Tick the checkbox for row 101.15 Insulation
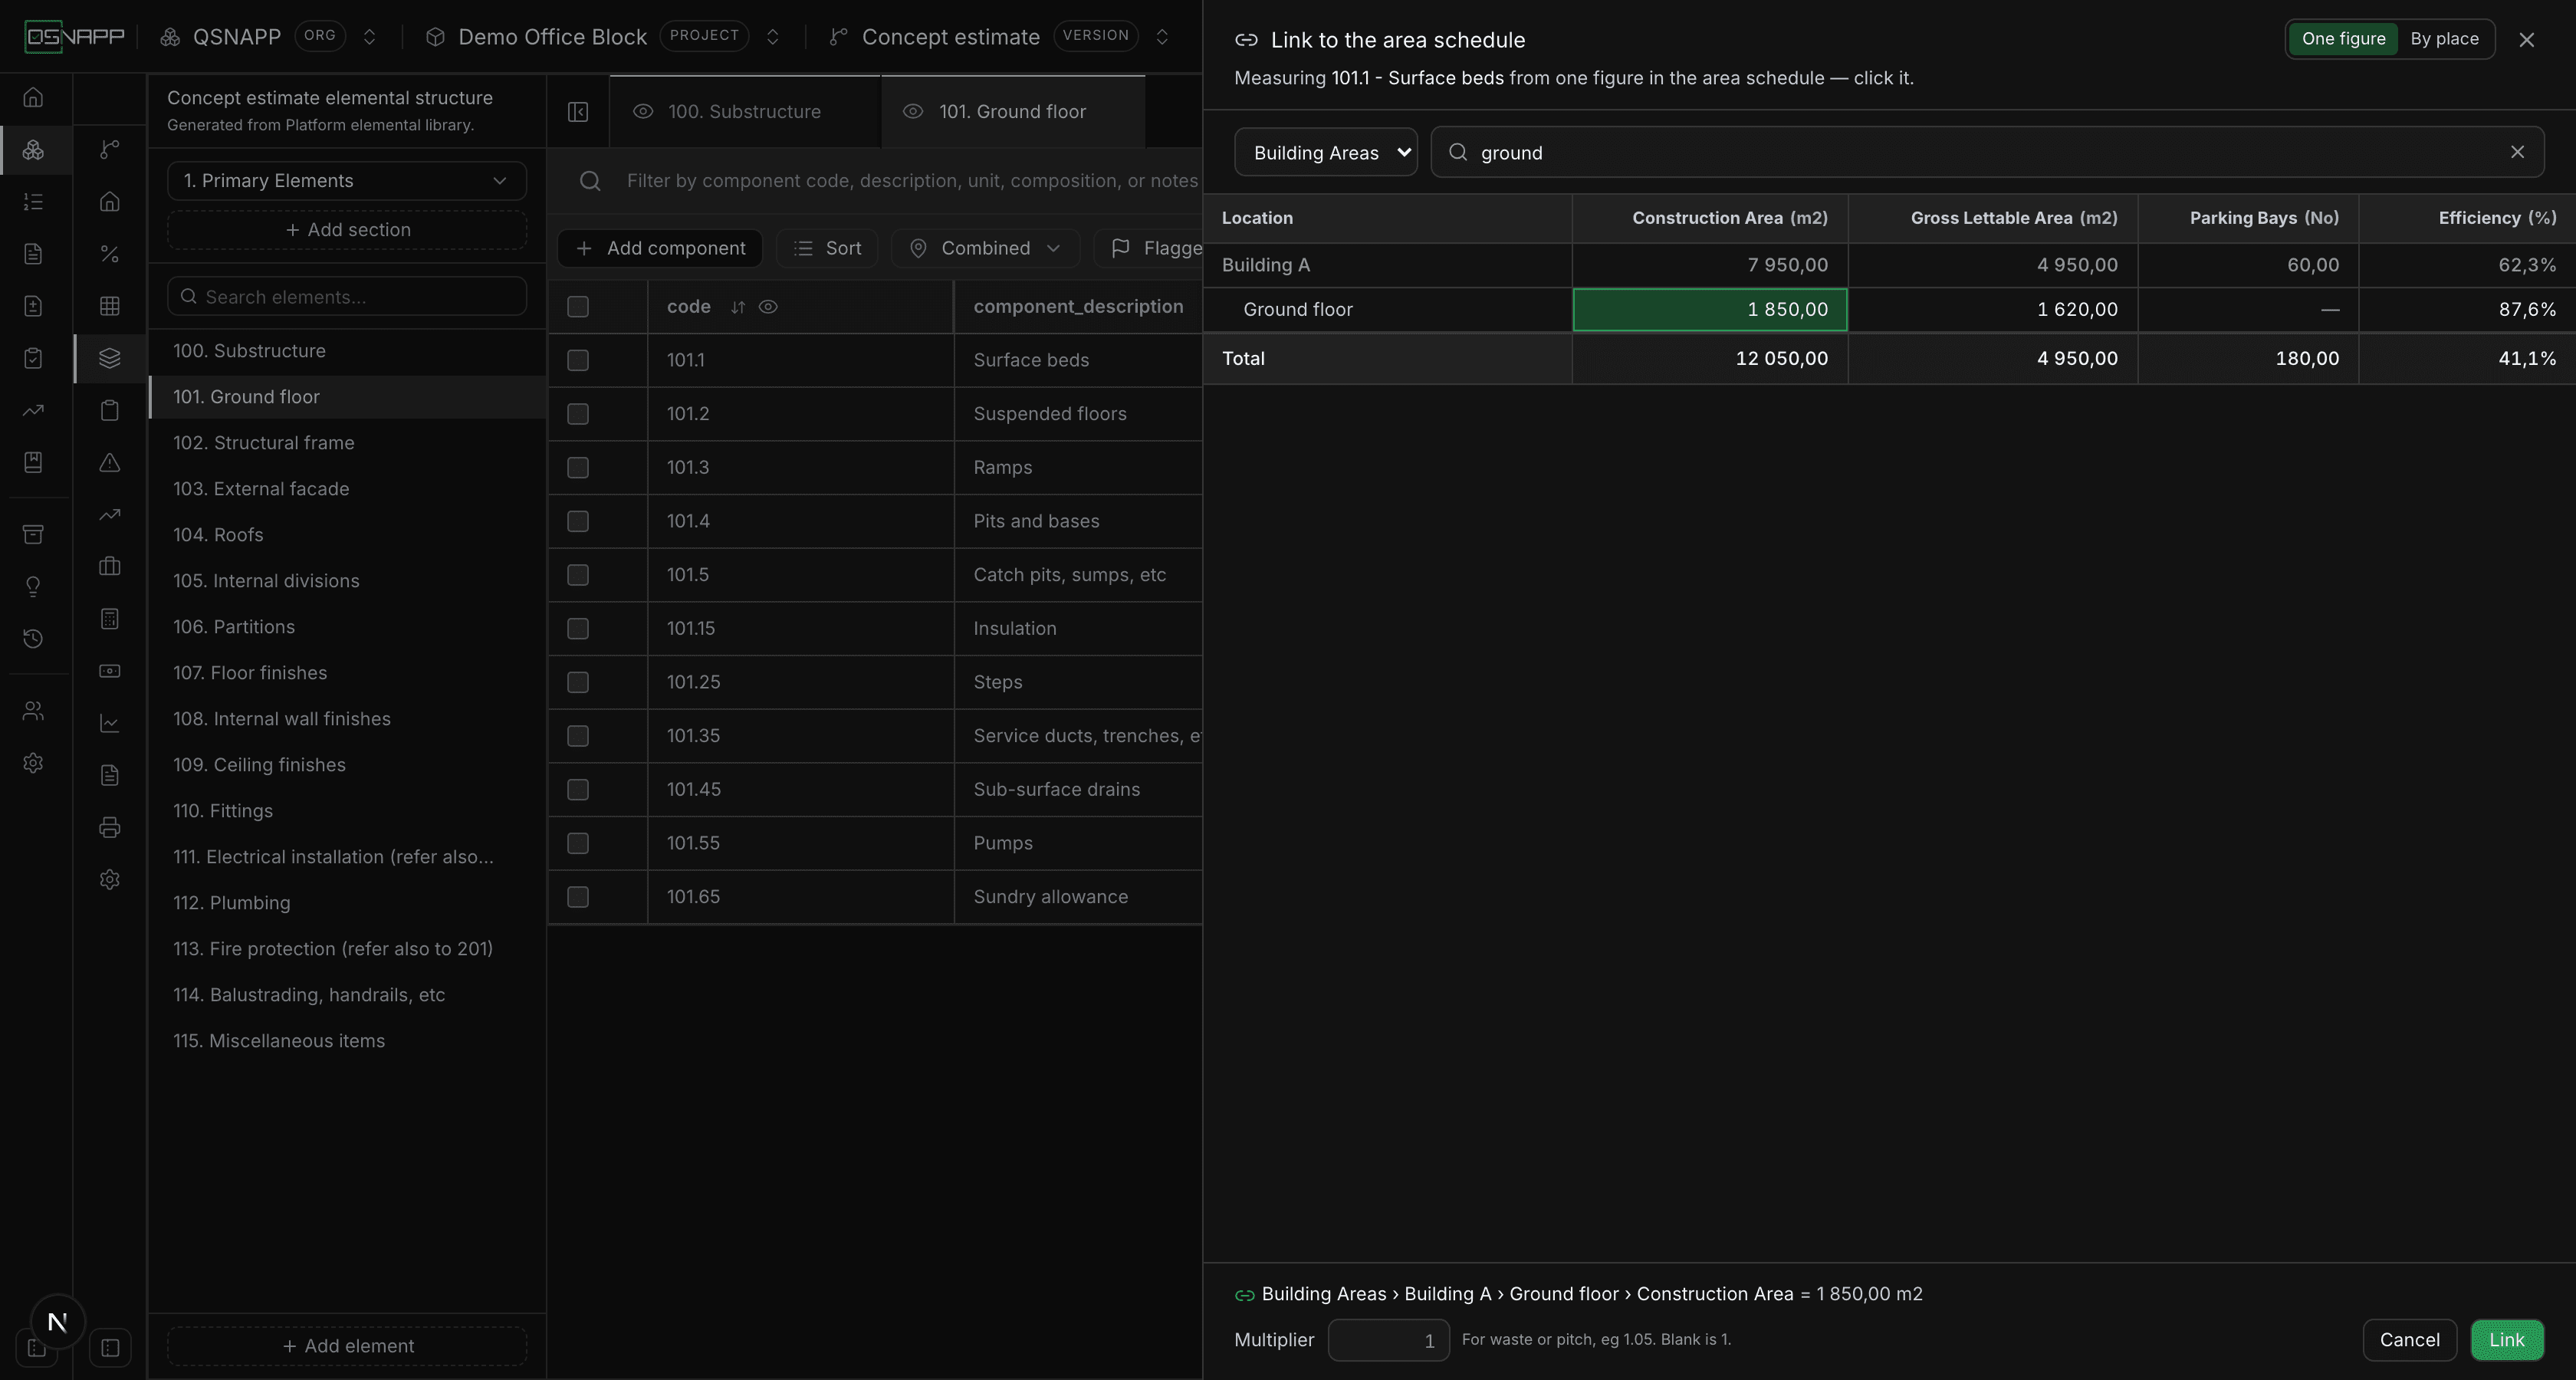This screenshot has width=2576, height=1380. (x=578, y=628)
